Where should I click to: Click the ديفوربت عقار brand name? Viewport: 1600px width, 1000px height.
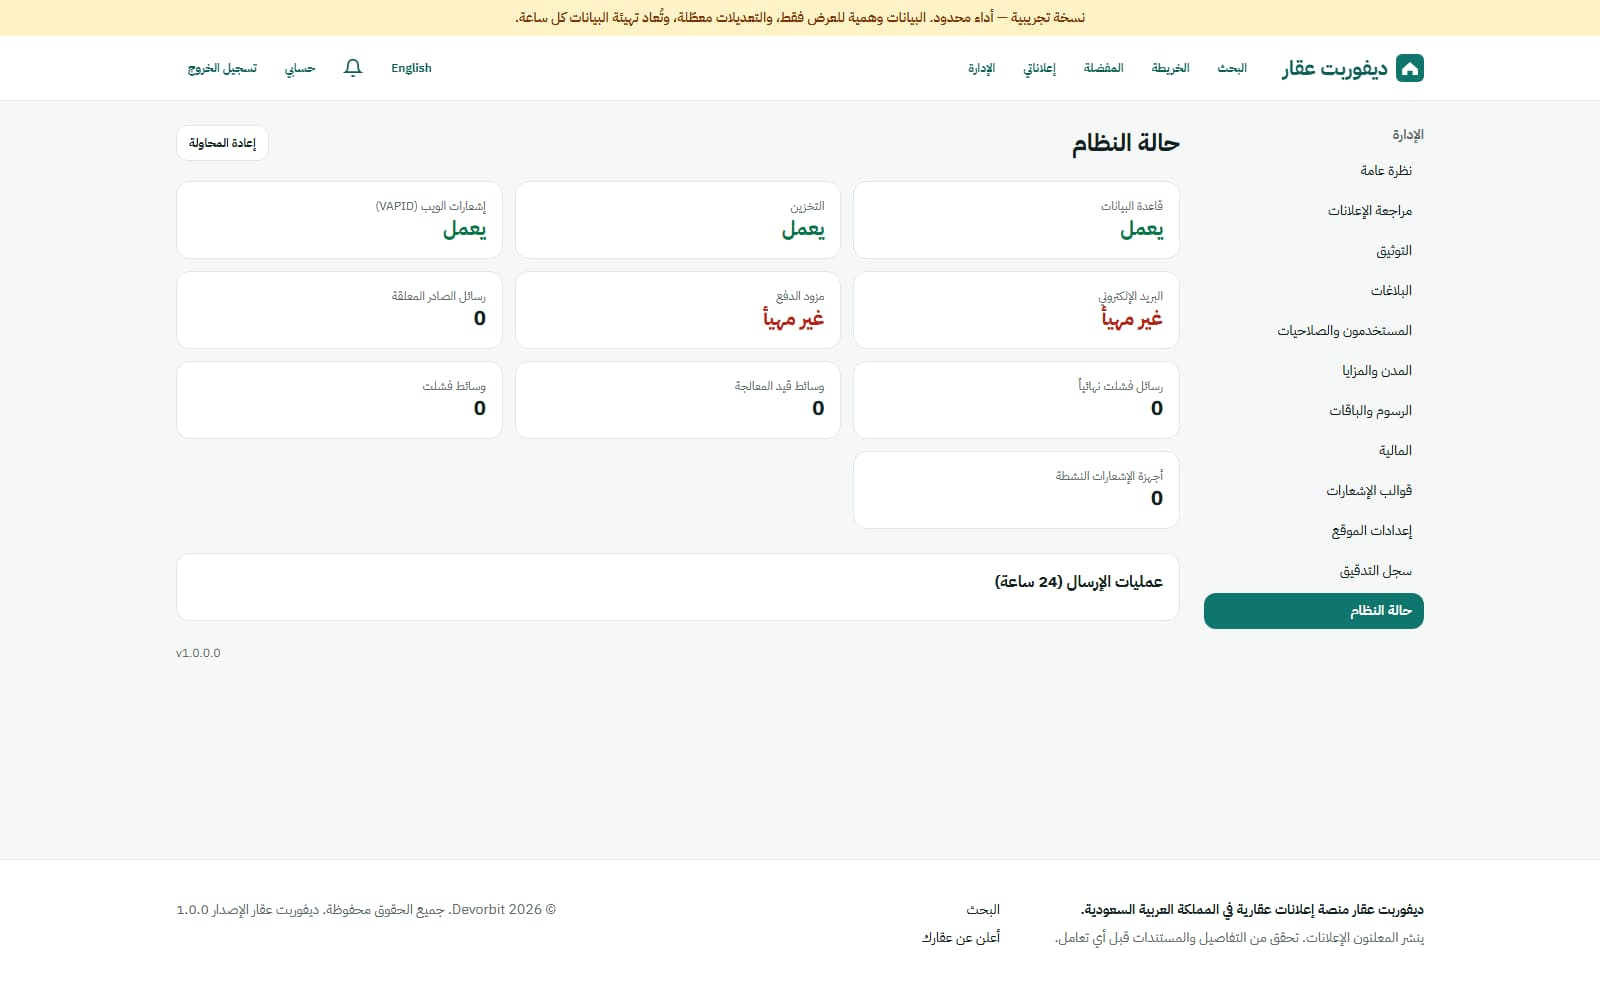point(1334,68)
